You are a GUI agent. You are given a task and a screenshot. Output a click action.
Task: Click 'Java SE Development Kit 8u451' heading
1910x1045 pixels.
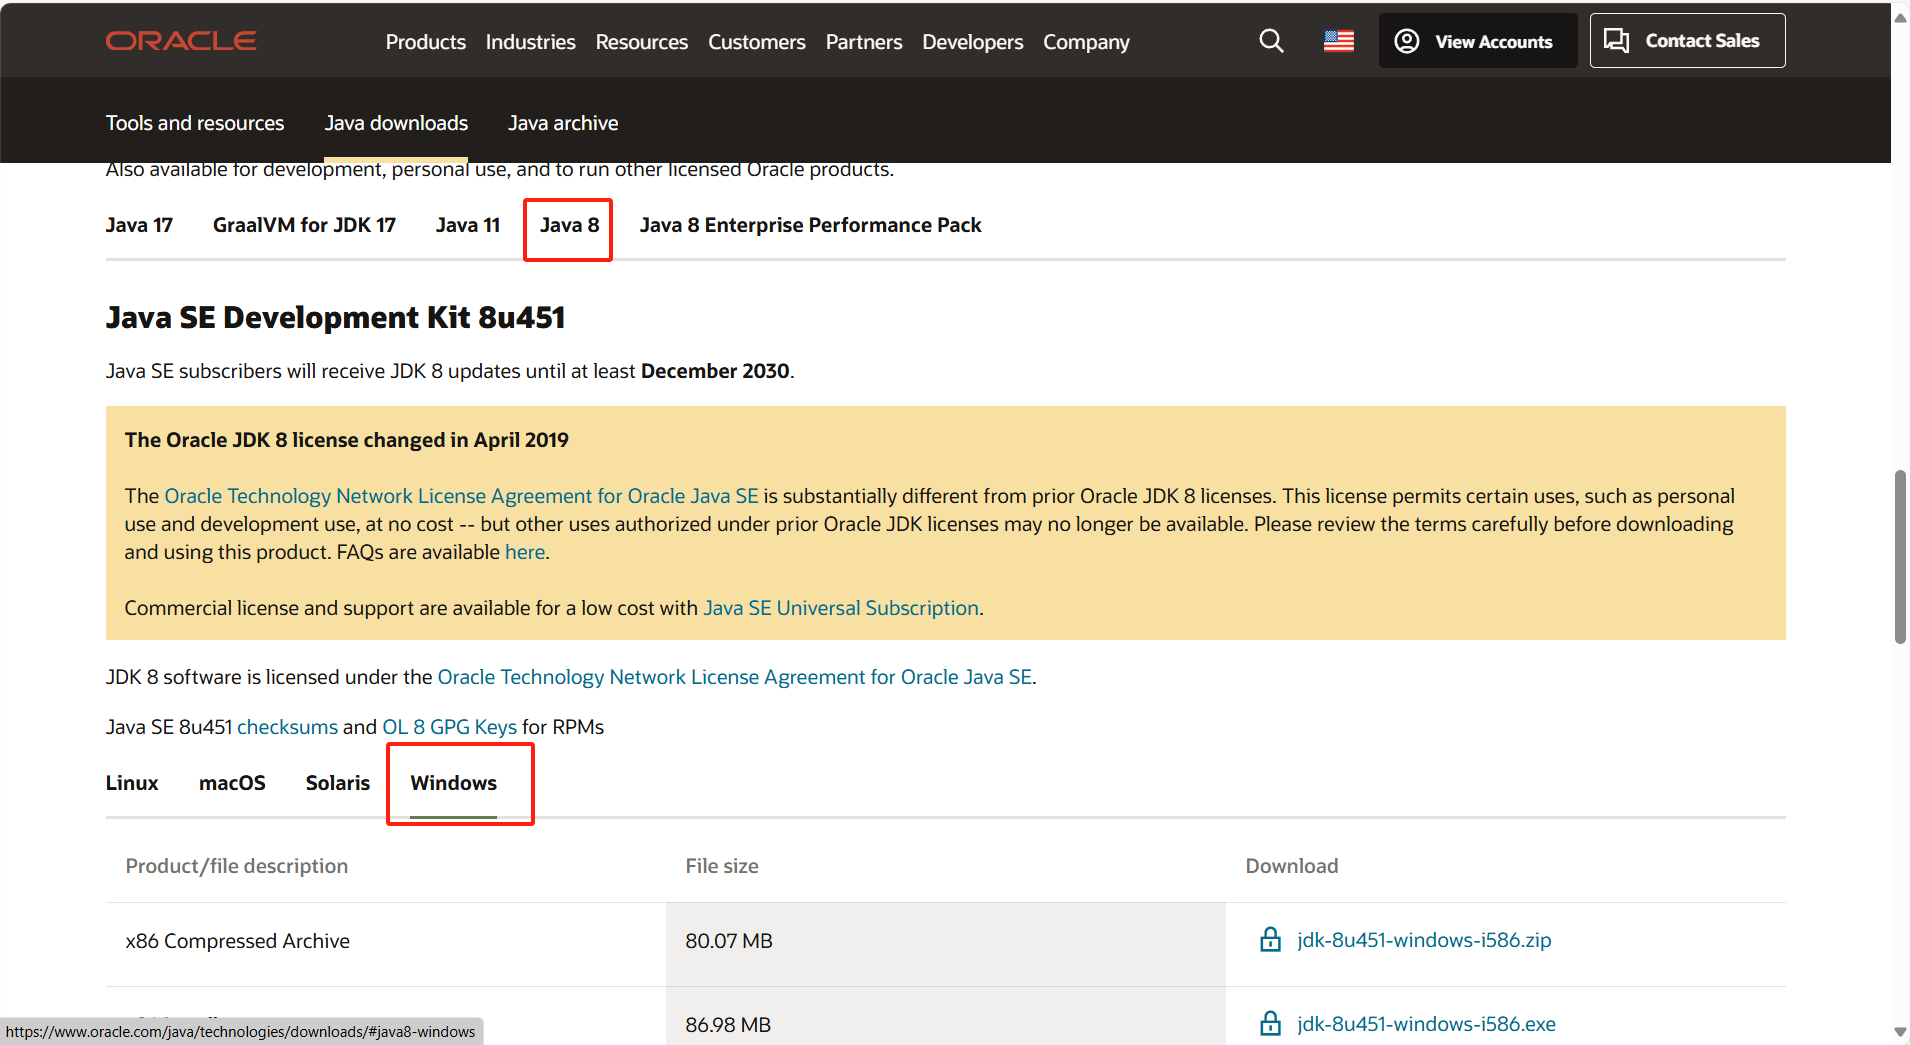pos(336,318)
